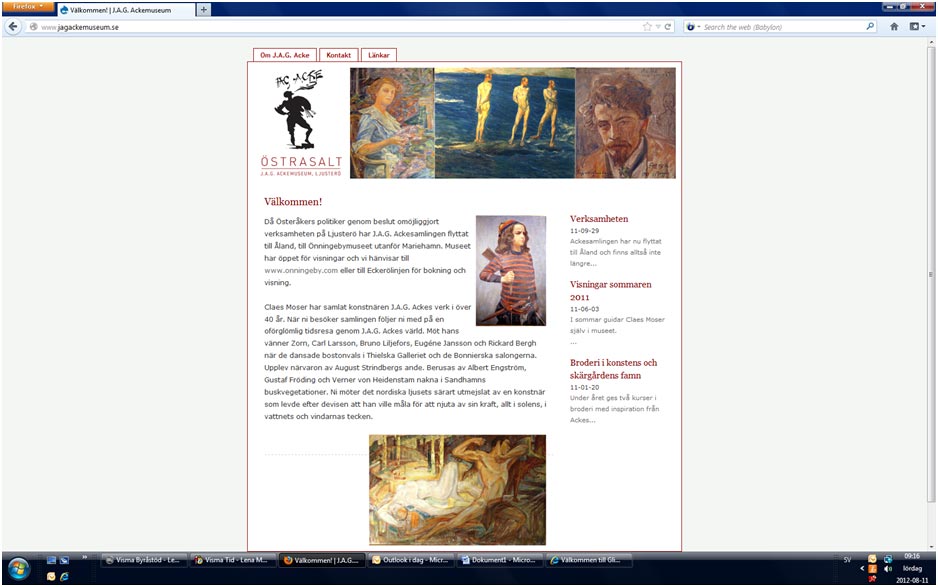Click the Välkommen! J.A.G. Firefox taskbar button
938x587 pixels.
[322, 560]
